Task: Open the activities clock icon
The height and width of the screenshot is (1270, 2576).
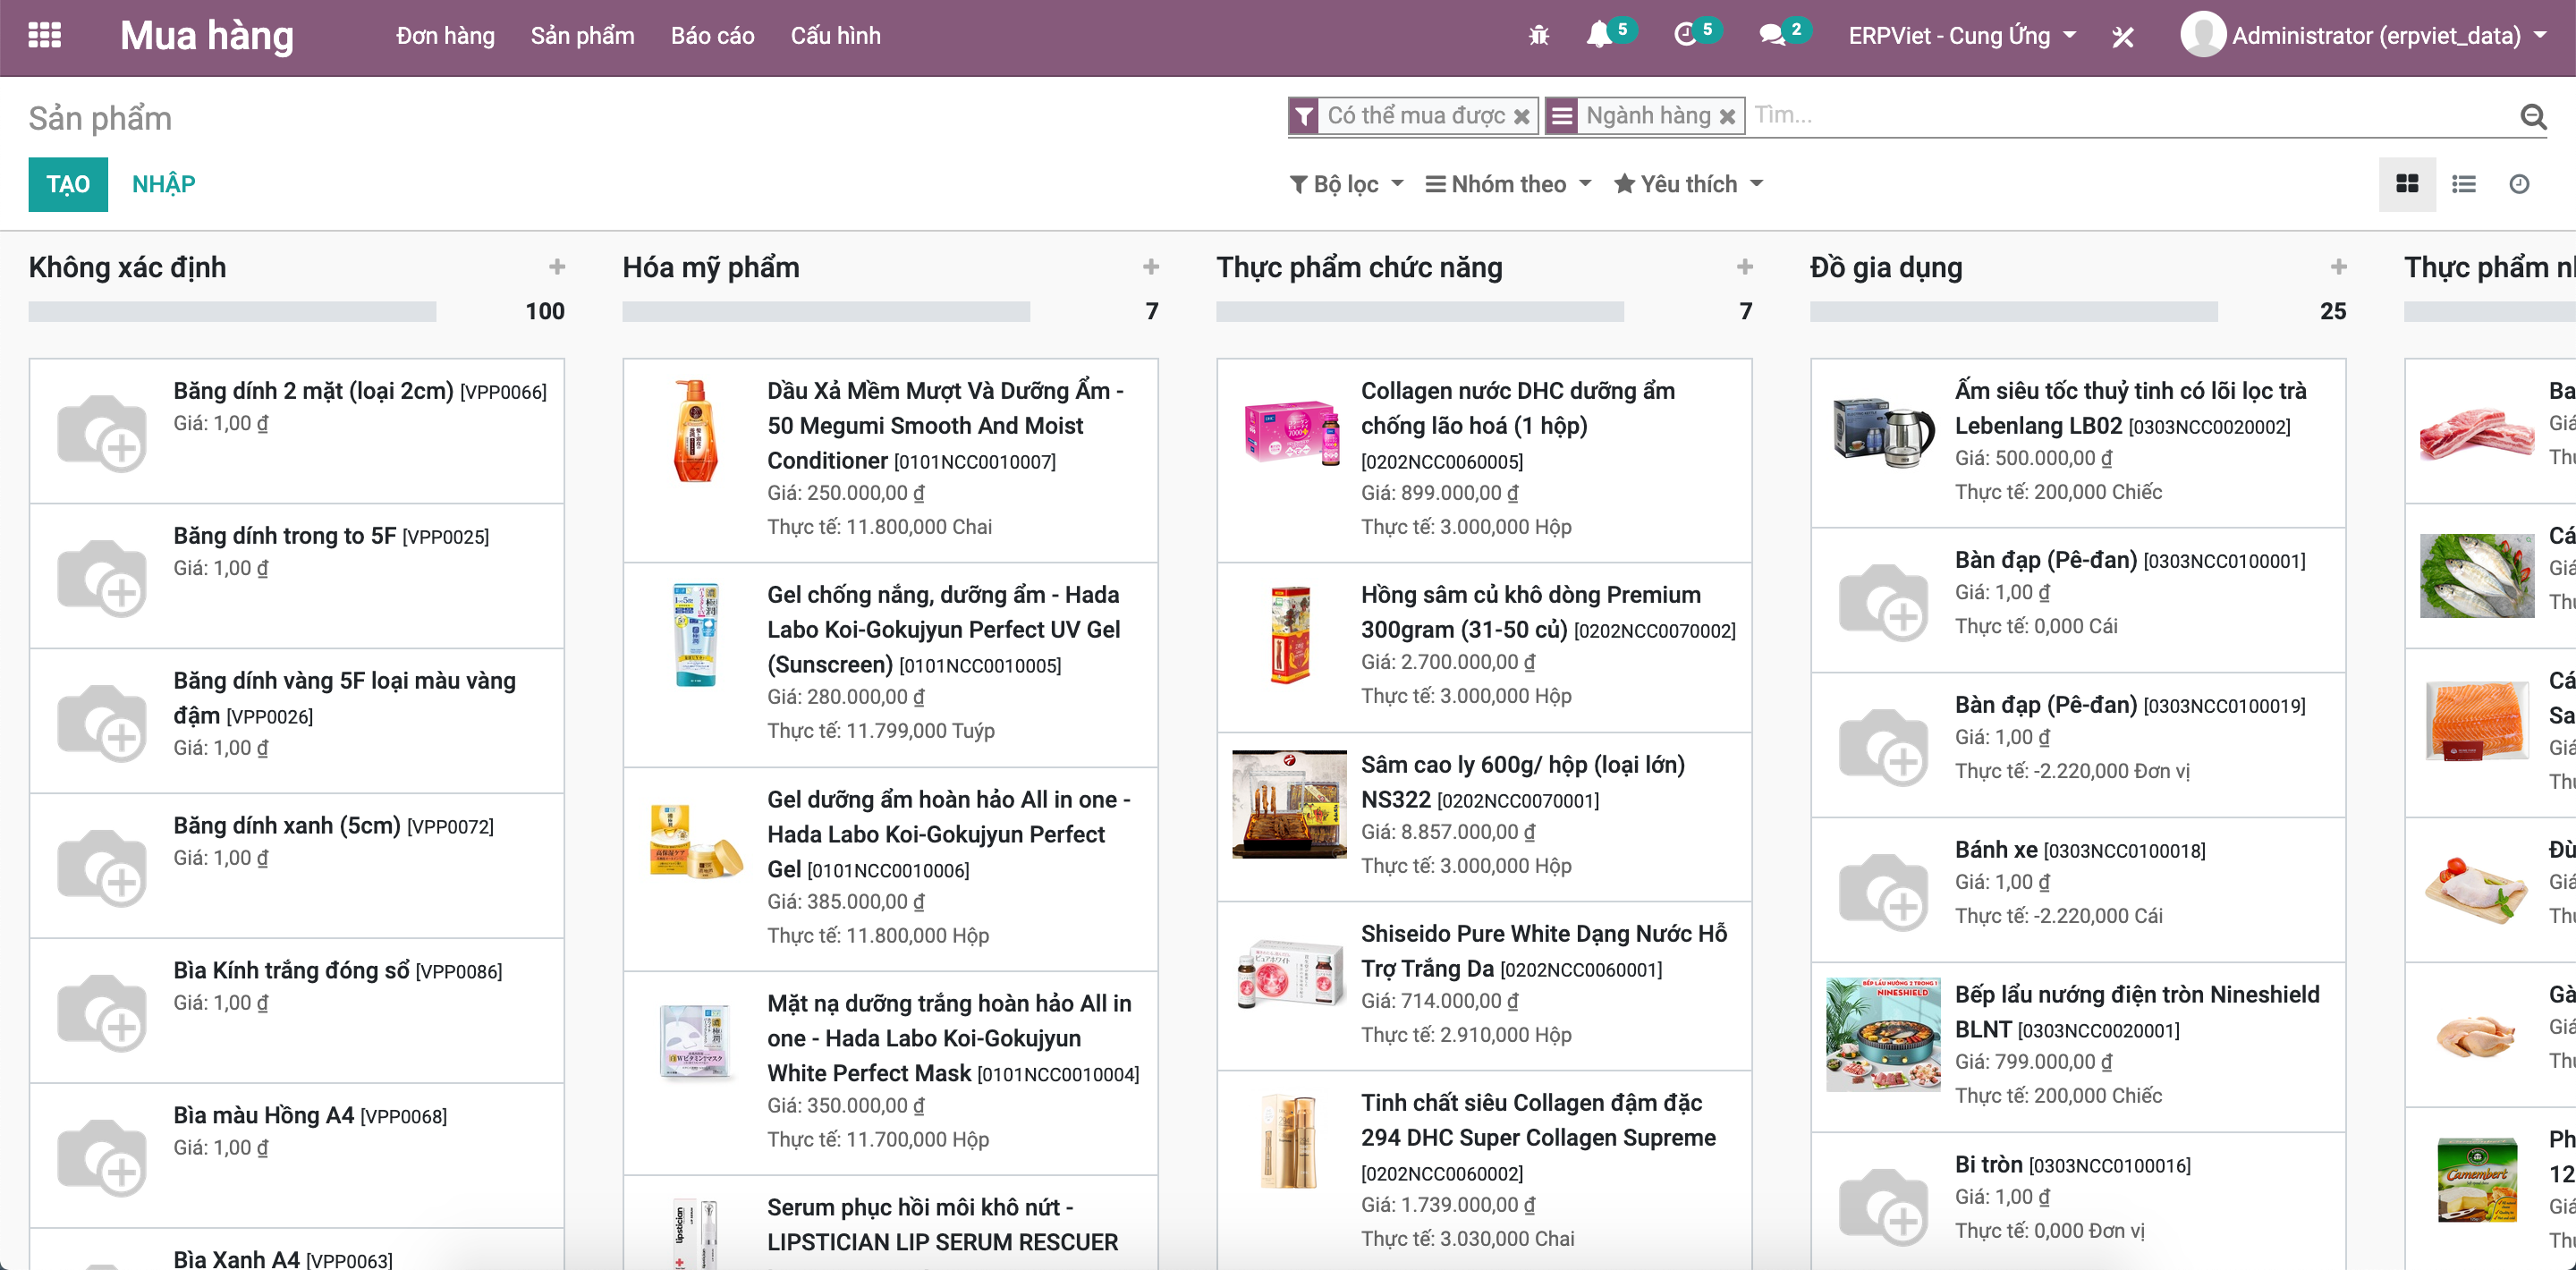Action: pos(1685,35)
